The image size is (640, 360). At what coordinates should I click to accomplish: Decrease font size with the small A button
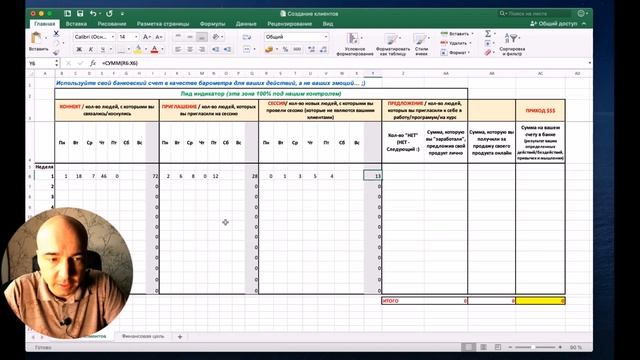point(159,37)
